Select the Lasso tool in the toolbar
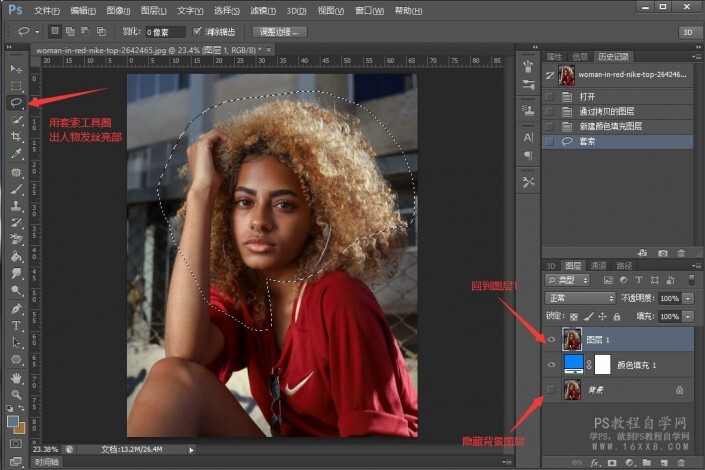The image size is (705, 470). tap(16, 102)
